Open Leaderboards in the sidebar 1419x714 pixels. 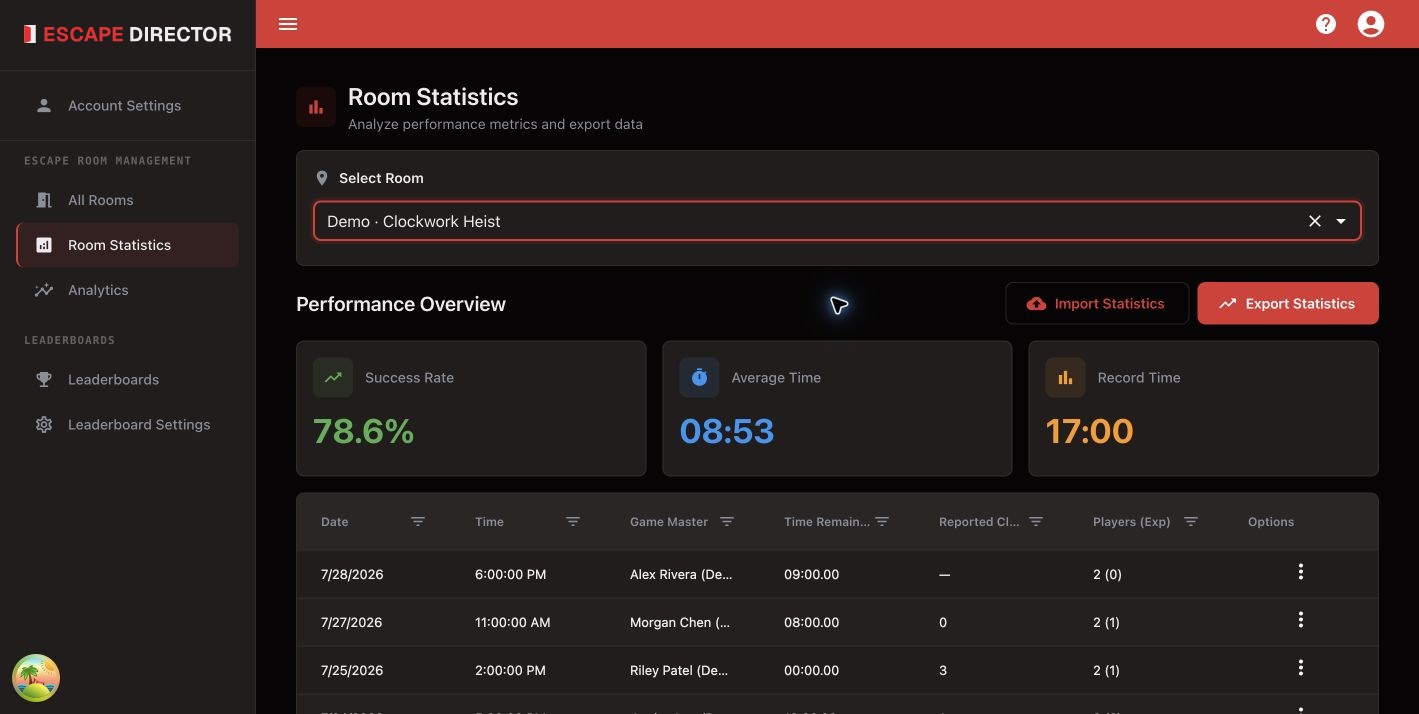click(127, 380)
